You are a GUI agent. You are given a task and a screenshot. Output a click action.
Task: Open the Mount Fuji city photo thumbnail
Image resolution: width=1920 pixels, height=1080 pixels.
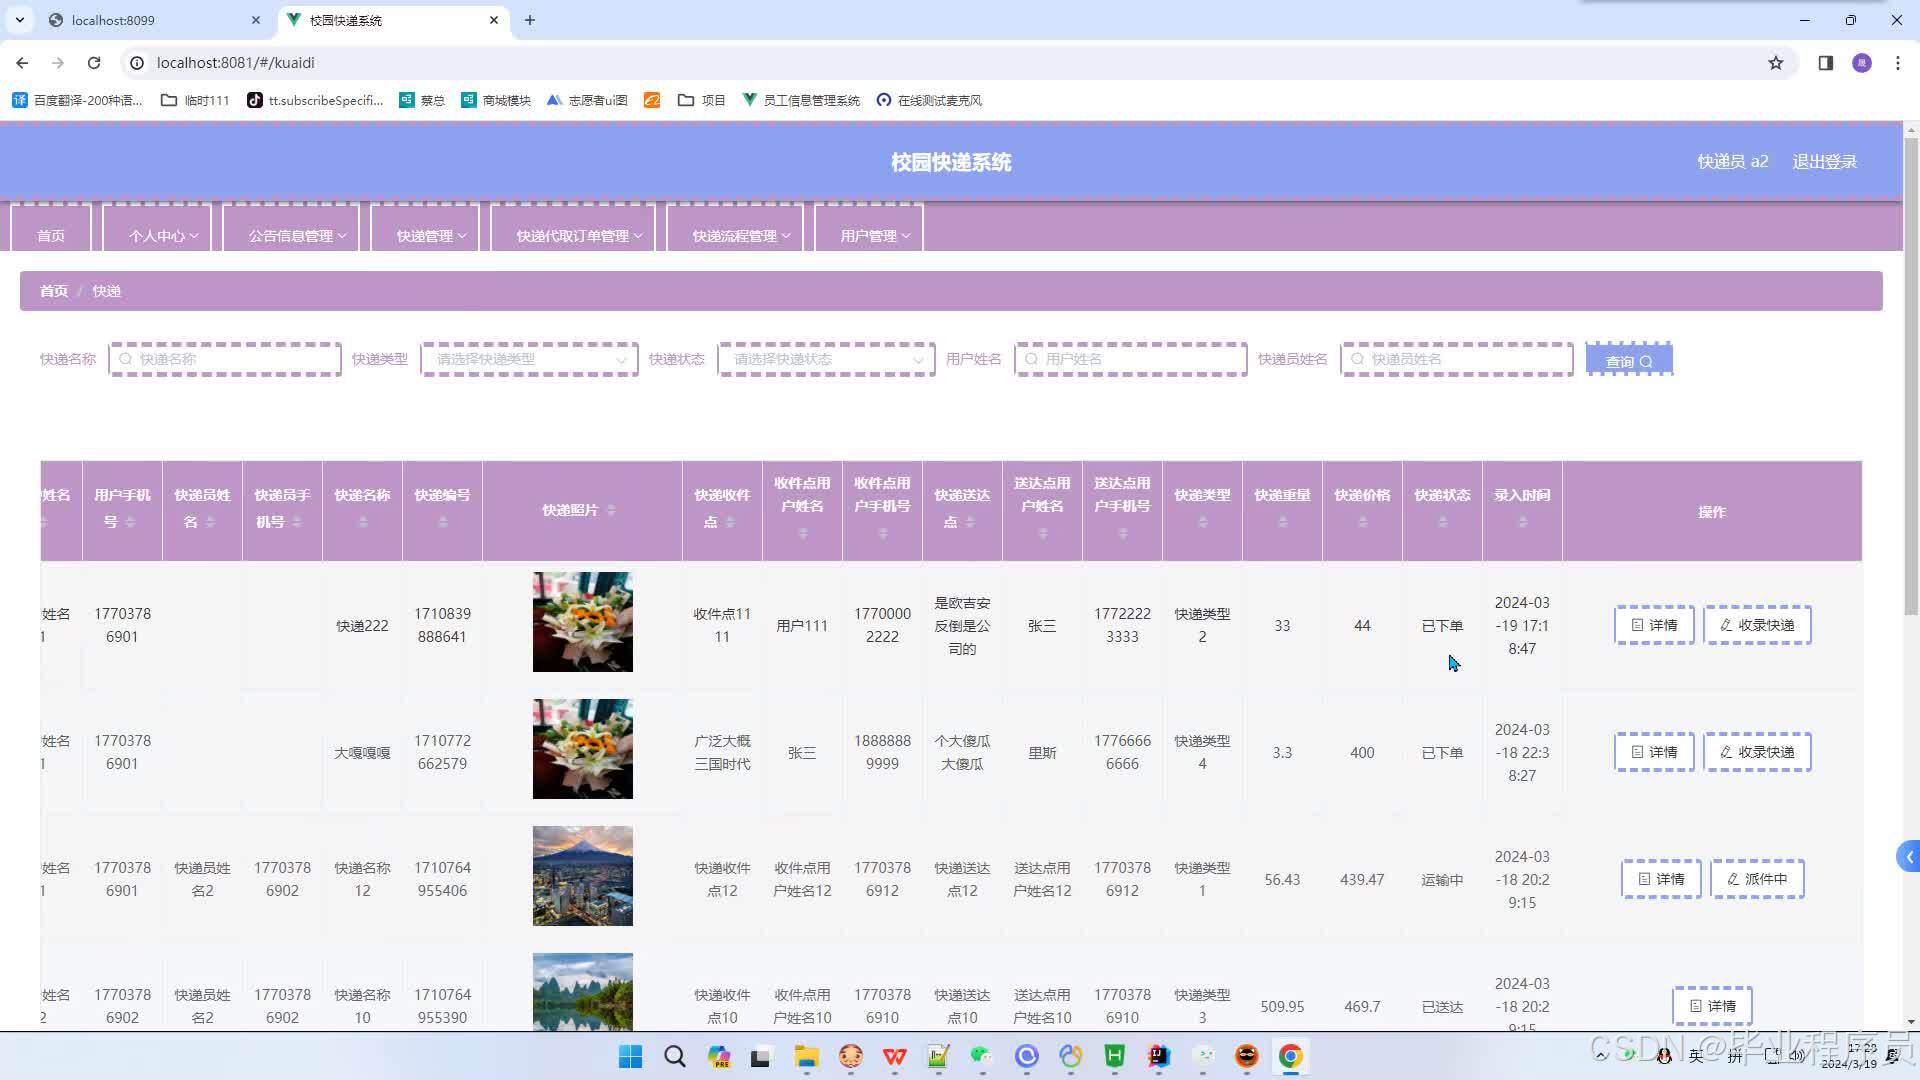pyautogui.click(x=582, y=876)
